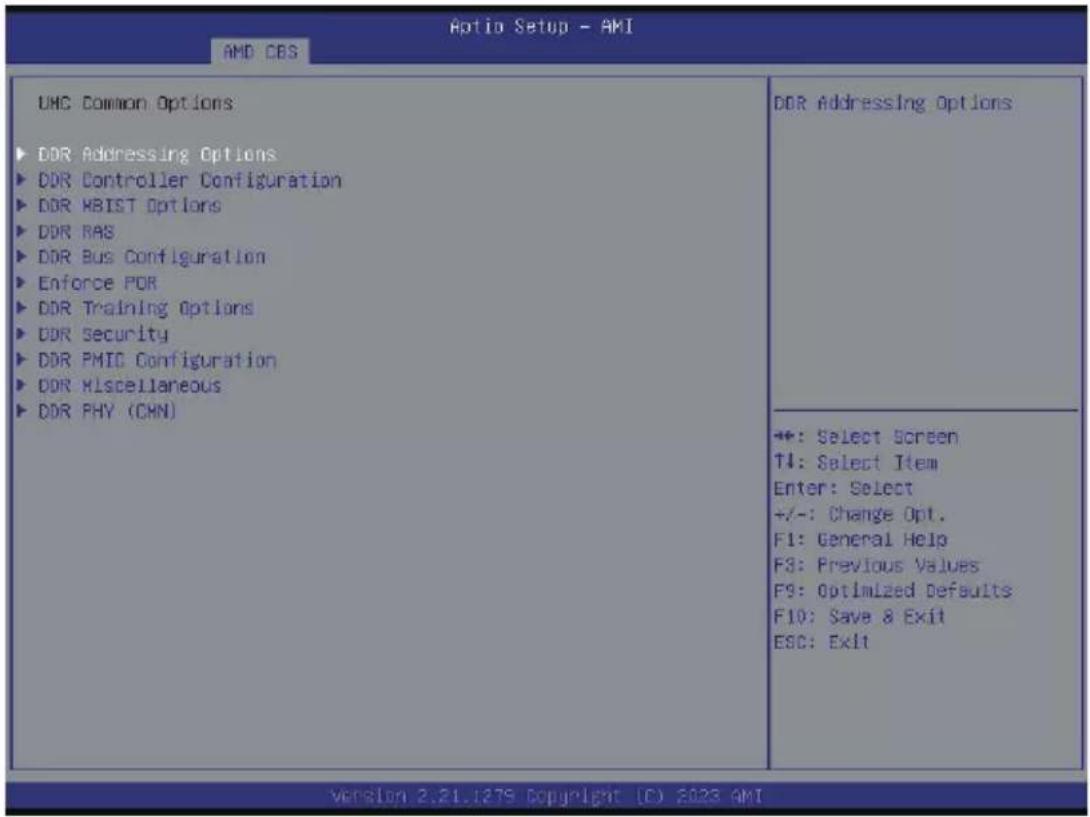1090x817 pixels.
Task: Click the F1: General Help hint
Action: [x=861, y=540]
